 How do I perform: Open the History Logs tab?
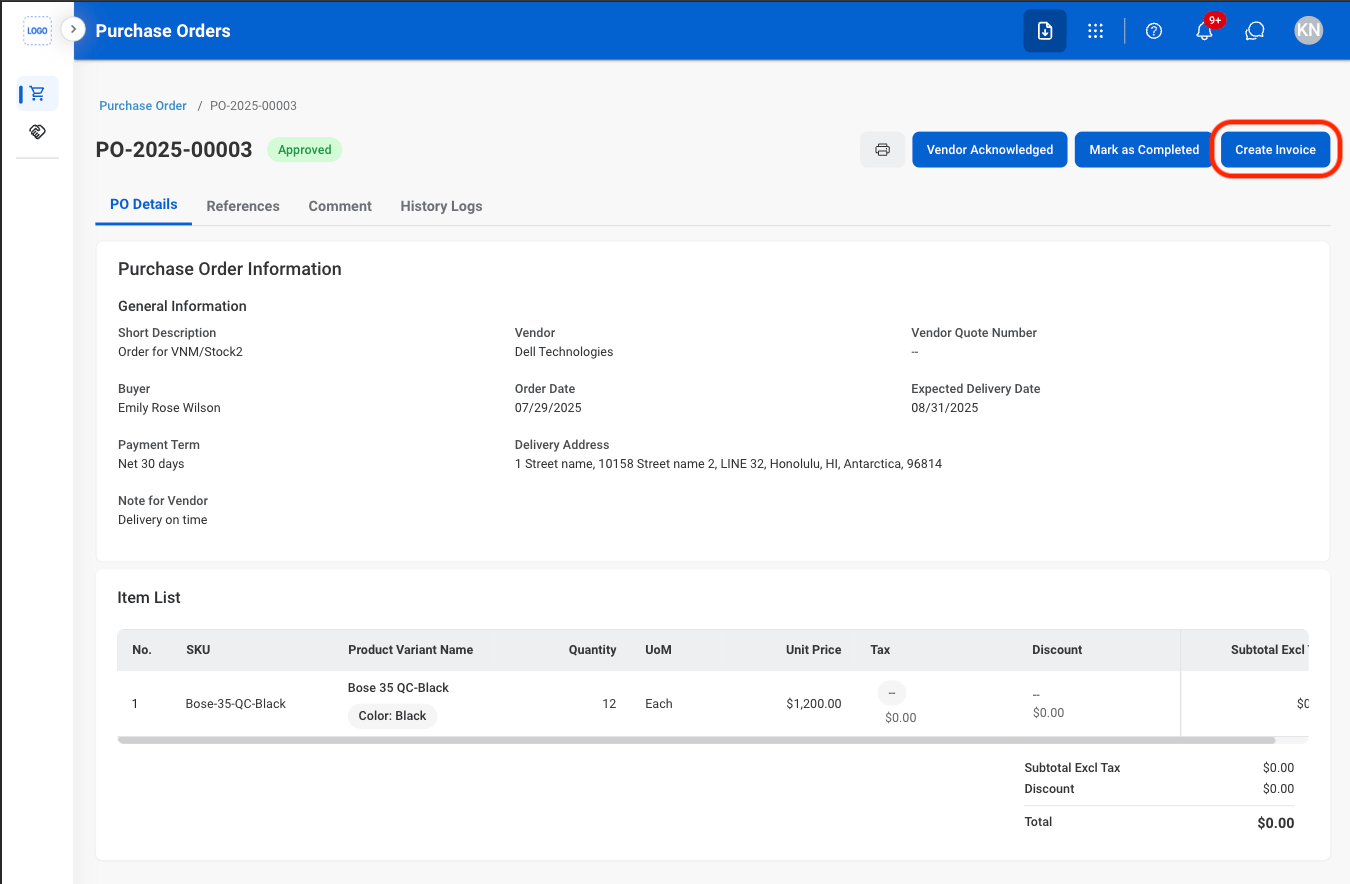click(x=441, y=206)
